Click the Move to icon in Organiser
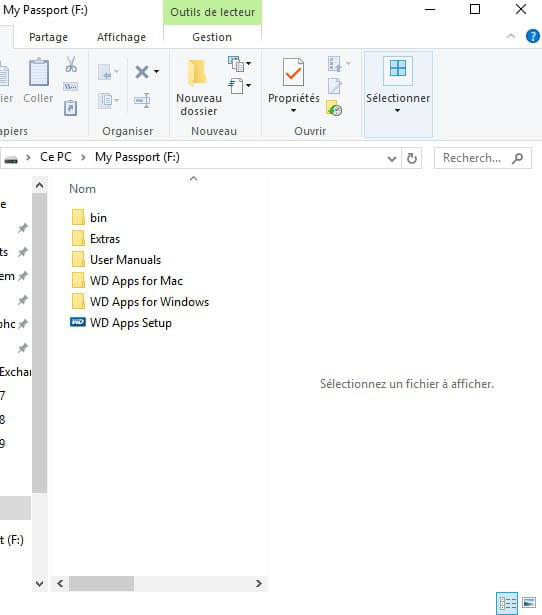542x615 pixels. pyautogui.click(x=105, y=72)
